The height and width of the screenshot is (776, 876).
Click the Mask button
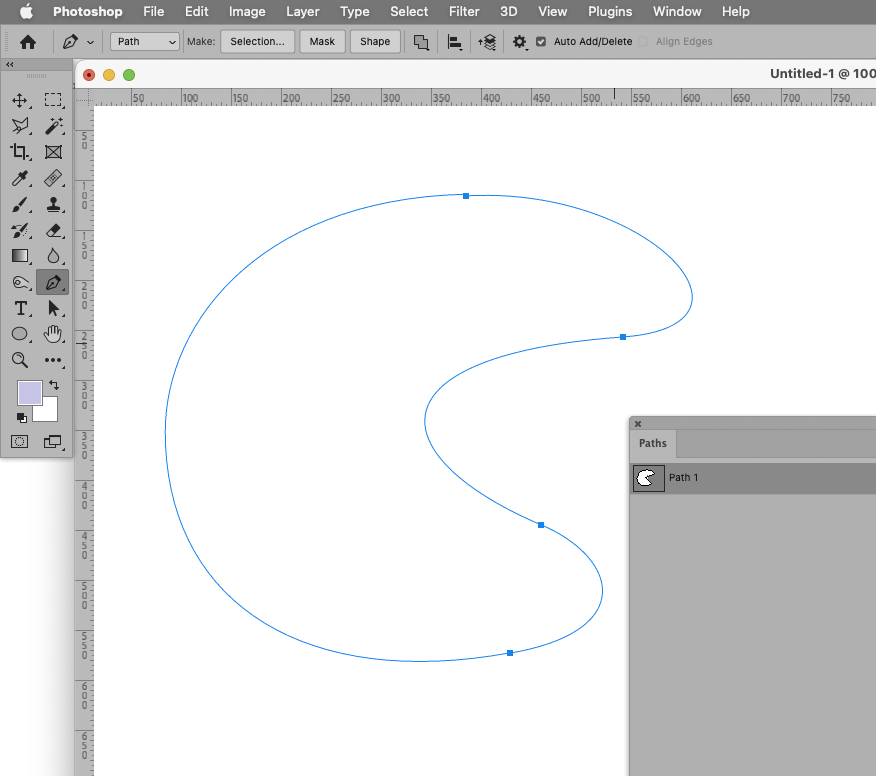[321, 41]
